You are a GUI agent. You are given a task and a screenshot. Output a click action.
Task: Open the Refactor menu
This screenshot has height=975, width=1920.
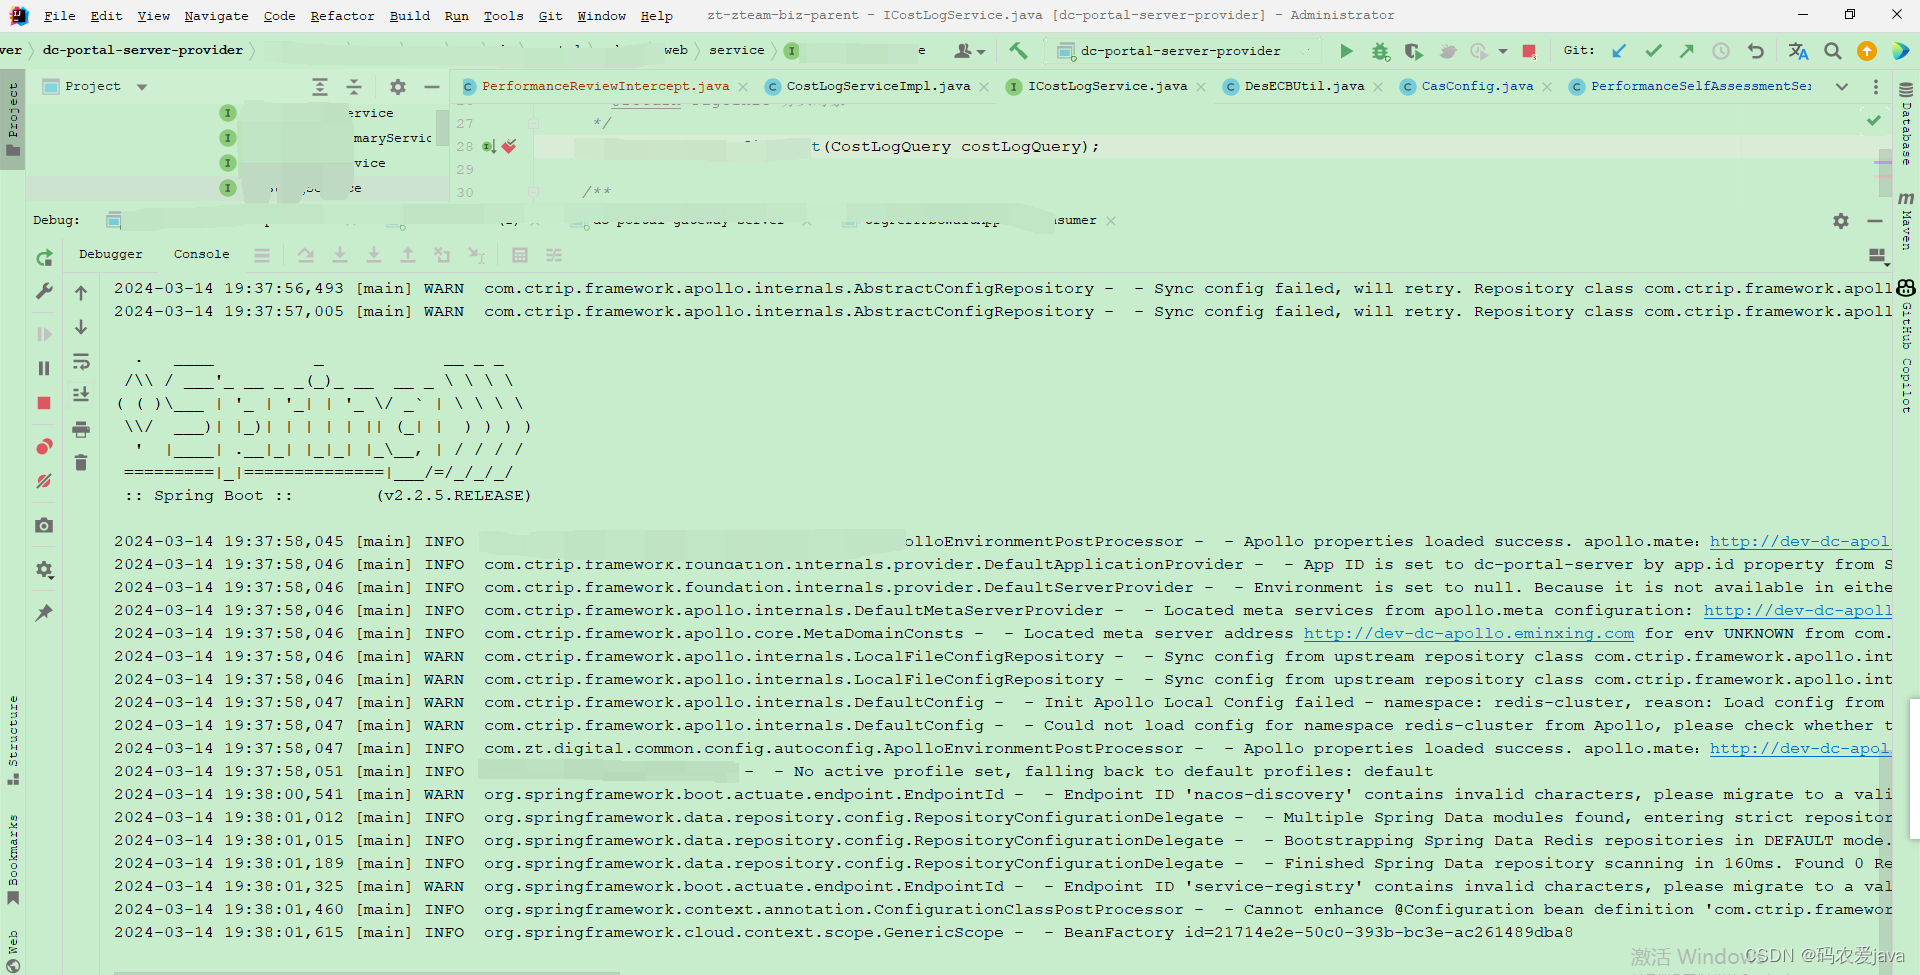click(x=342, y=16)
